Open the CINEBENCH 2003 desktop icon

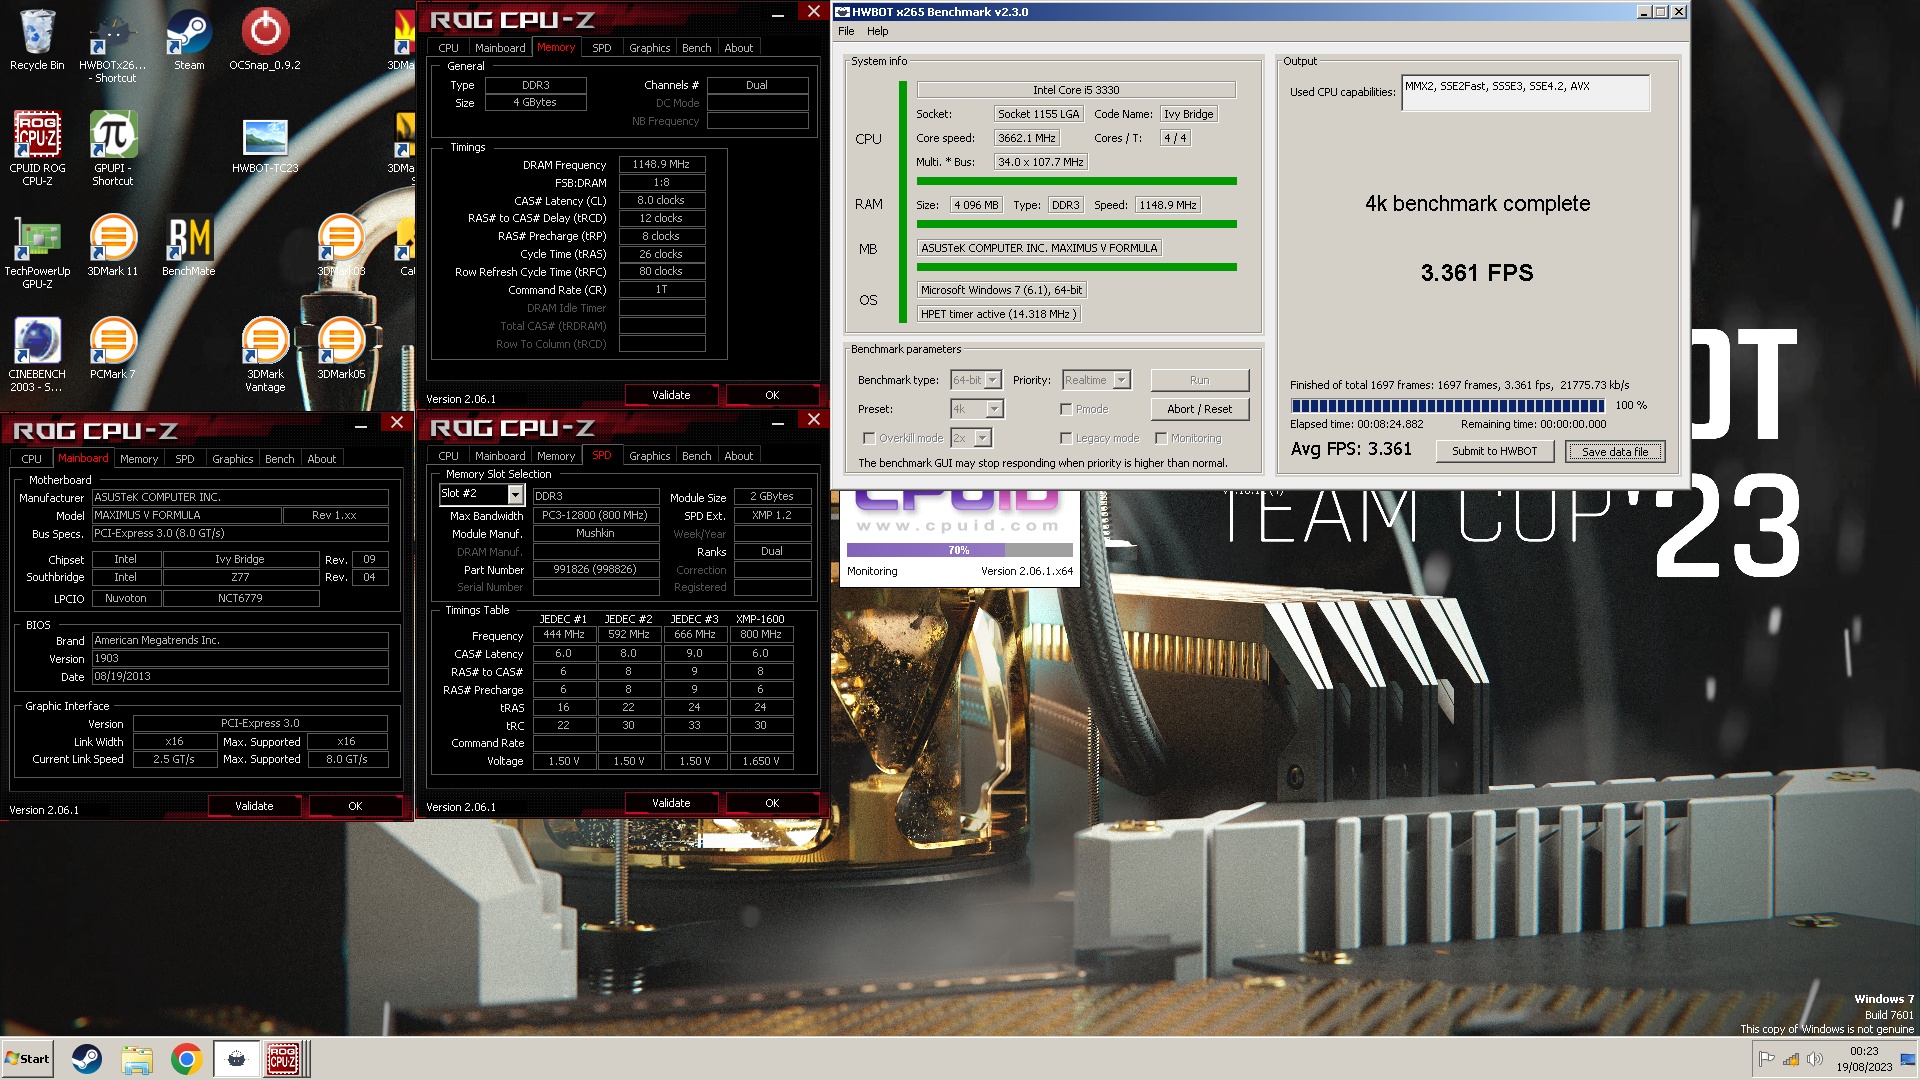tap(37, 355)
